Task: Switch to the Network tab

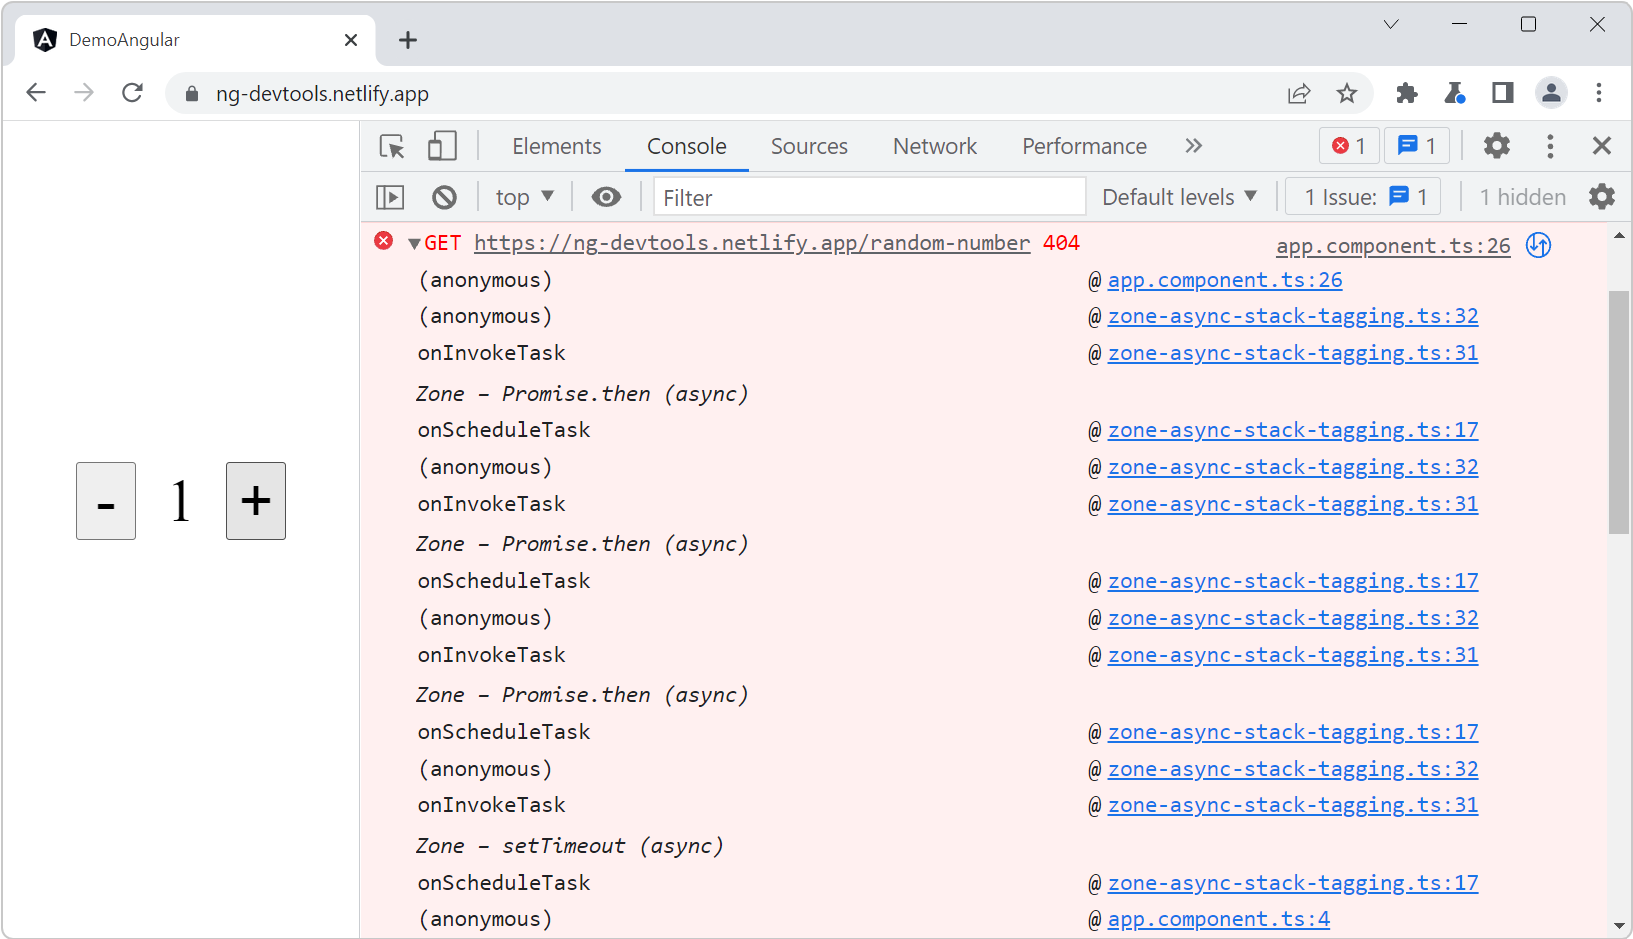Action: (x=934, y=146)
